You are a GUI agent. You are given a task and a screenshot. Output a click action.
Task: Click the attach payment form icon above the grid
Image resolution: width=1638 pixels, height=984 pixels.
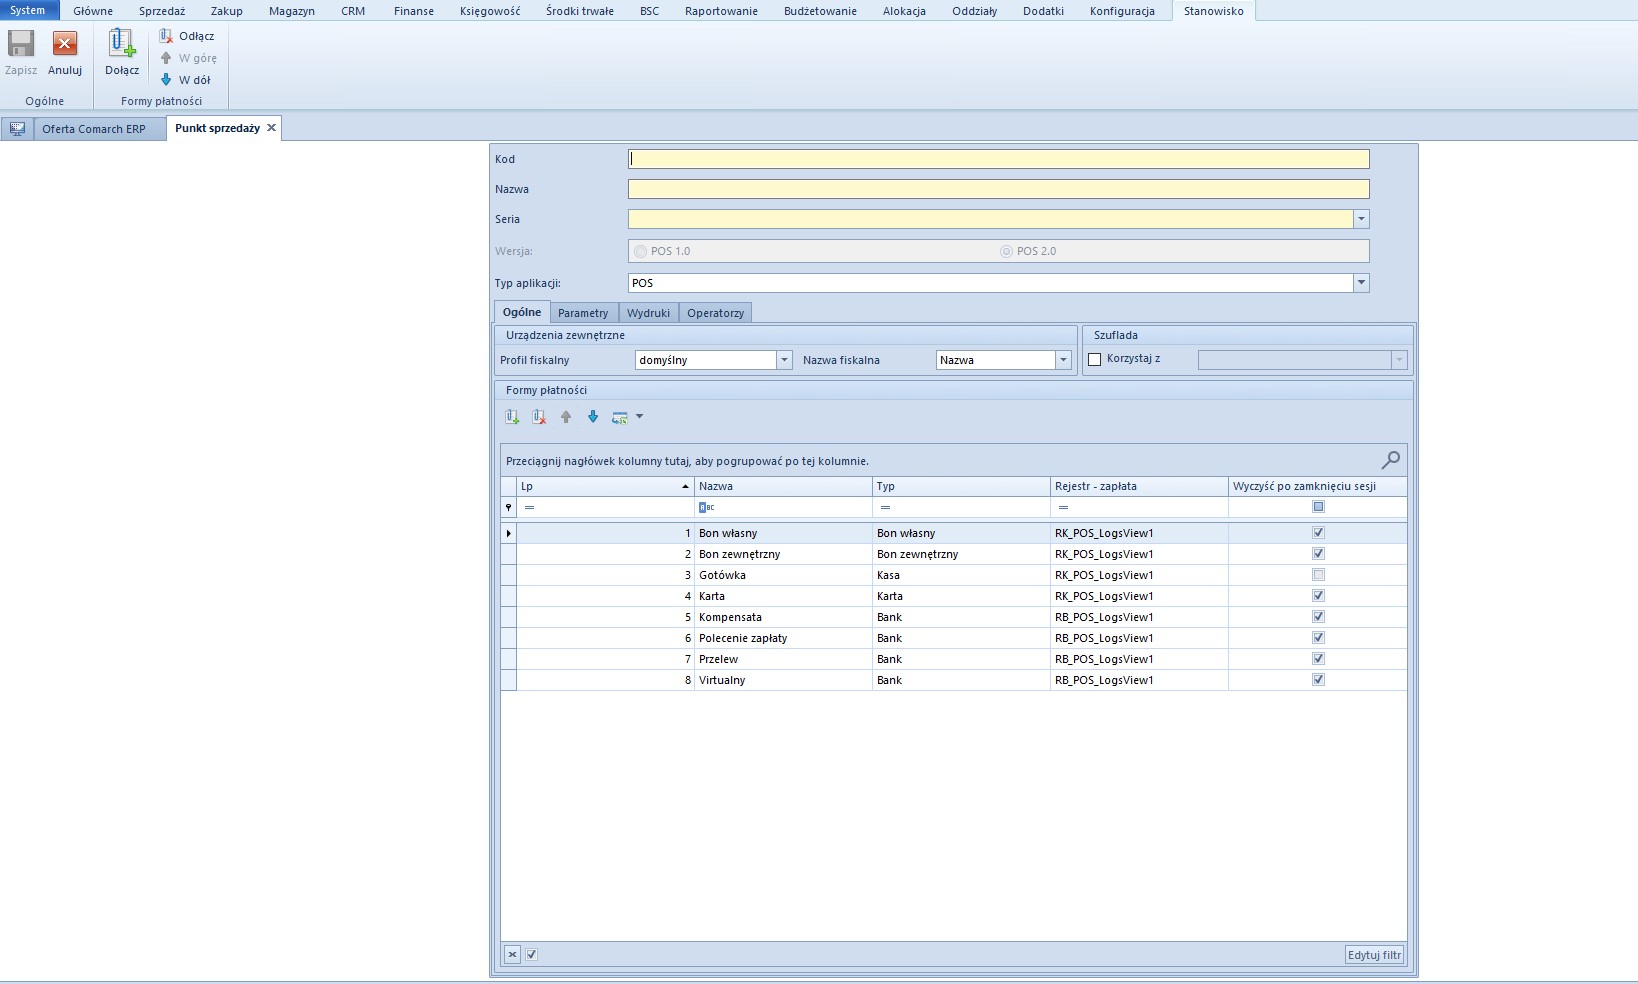pyautogui.click(x=512, y=417)
